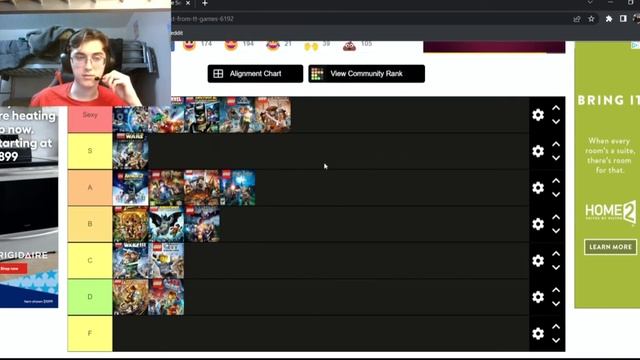Select the S tier label

90,151
